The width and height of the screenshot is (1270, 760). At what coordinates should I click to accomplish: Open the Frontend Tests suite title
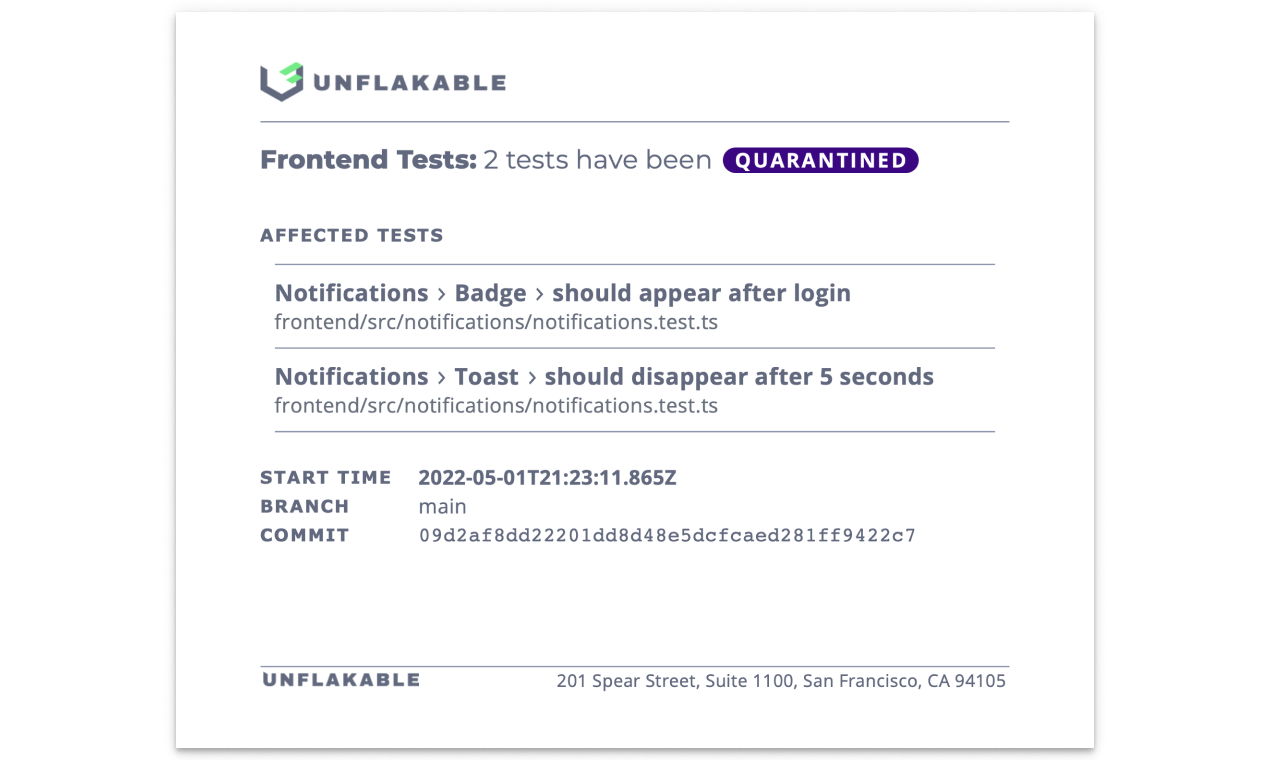369,160
